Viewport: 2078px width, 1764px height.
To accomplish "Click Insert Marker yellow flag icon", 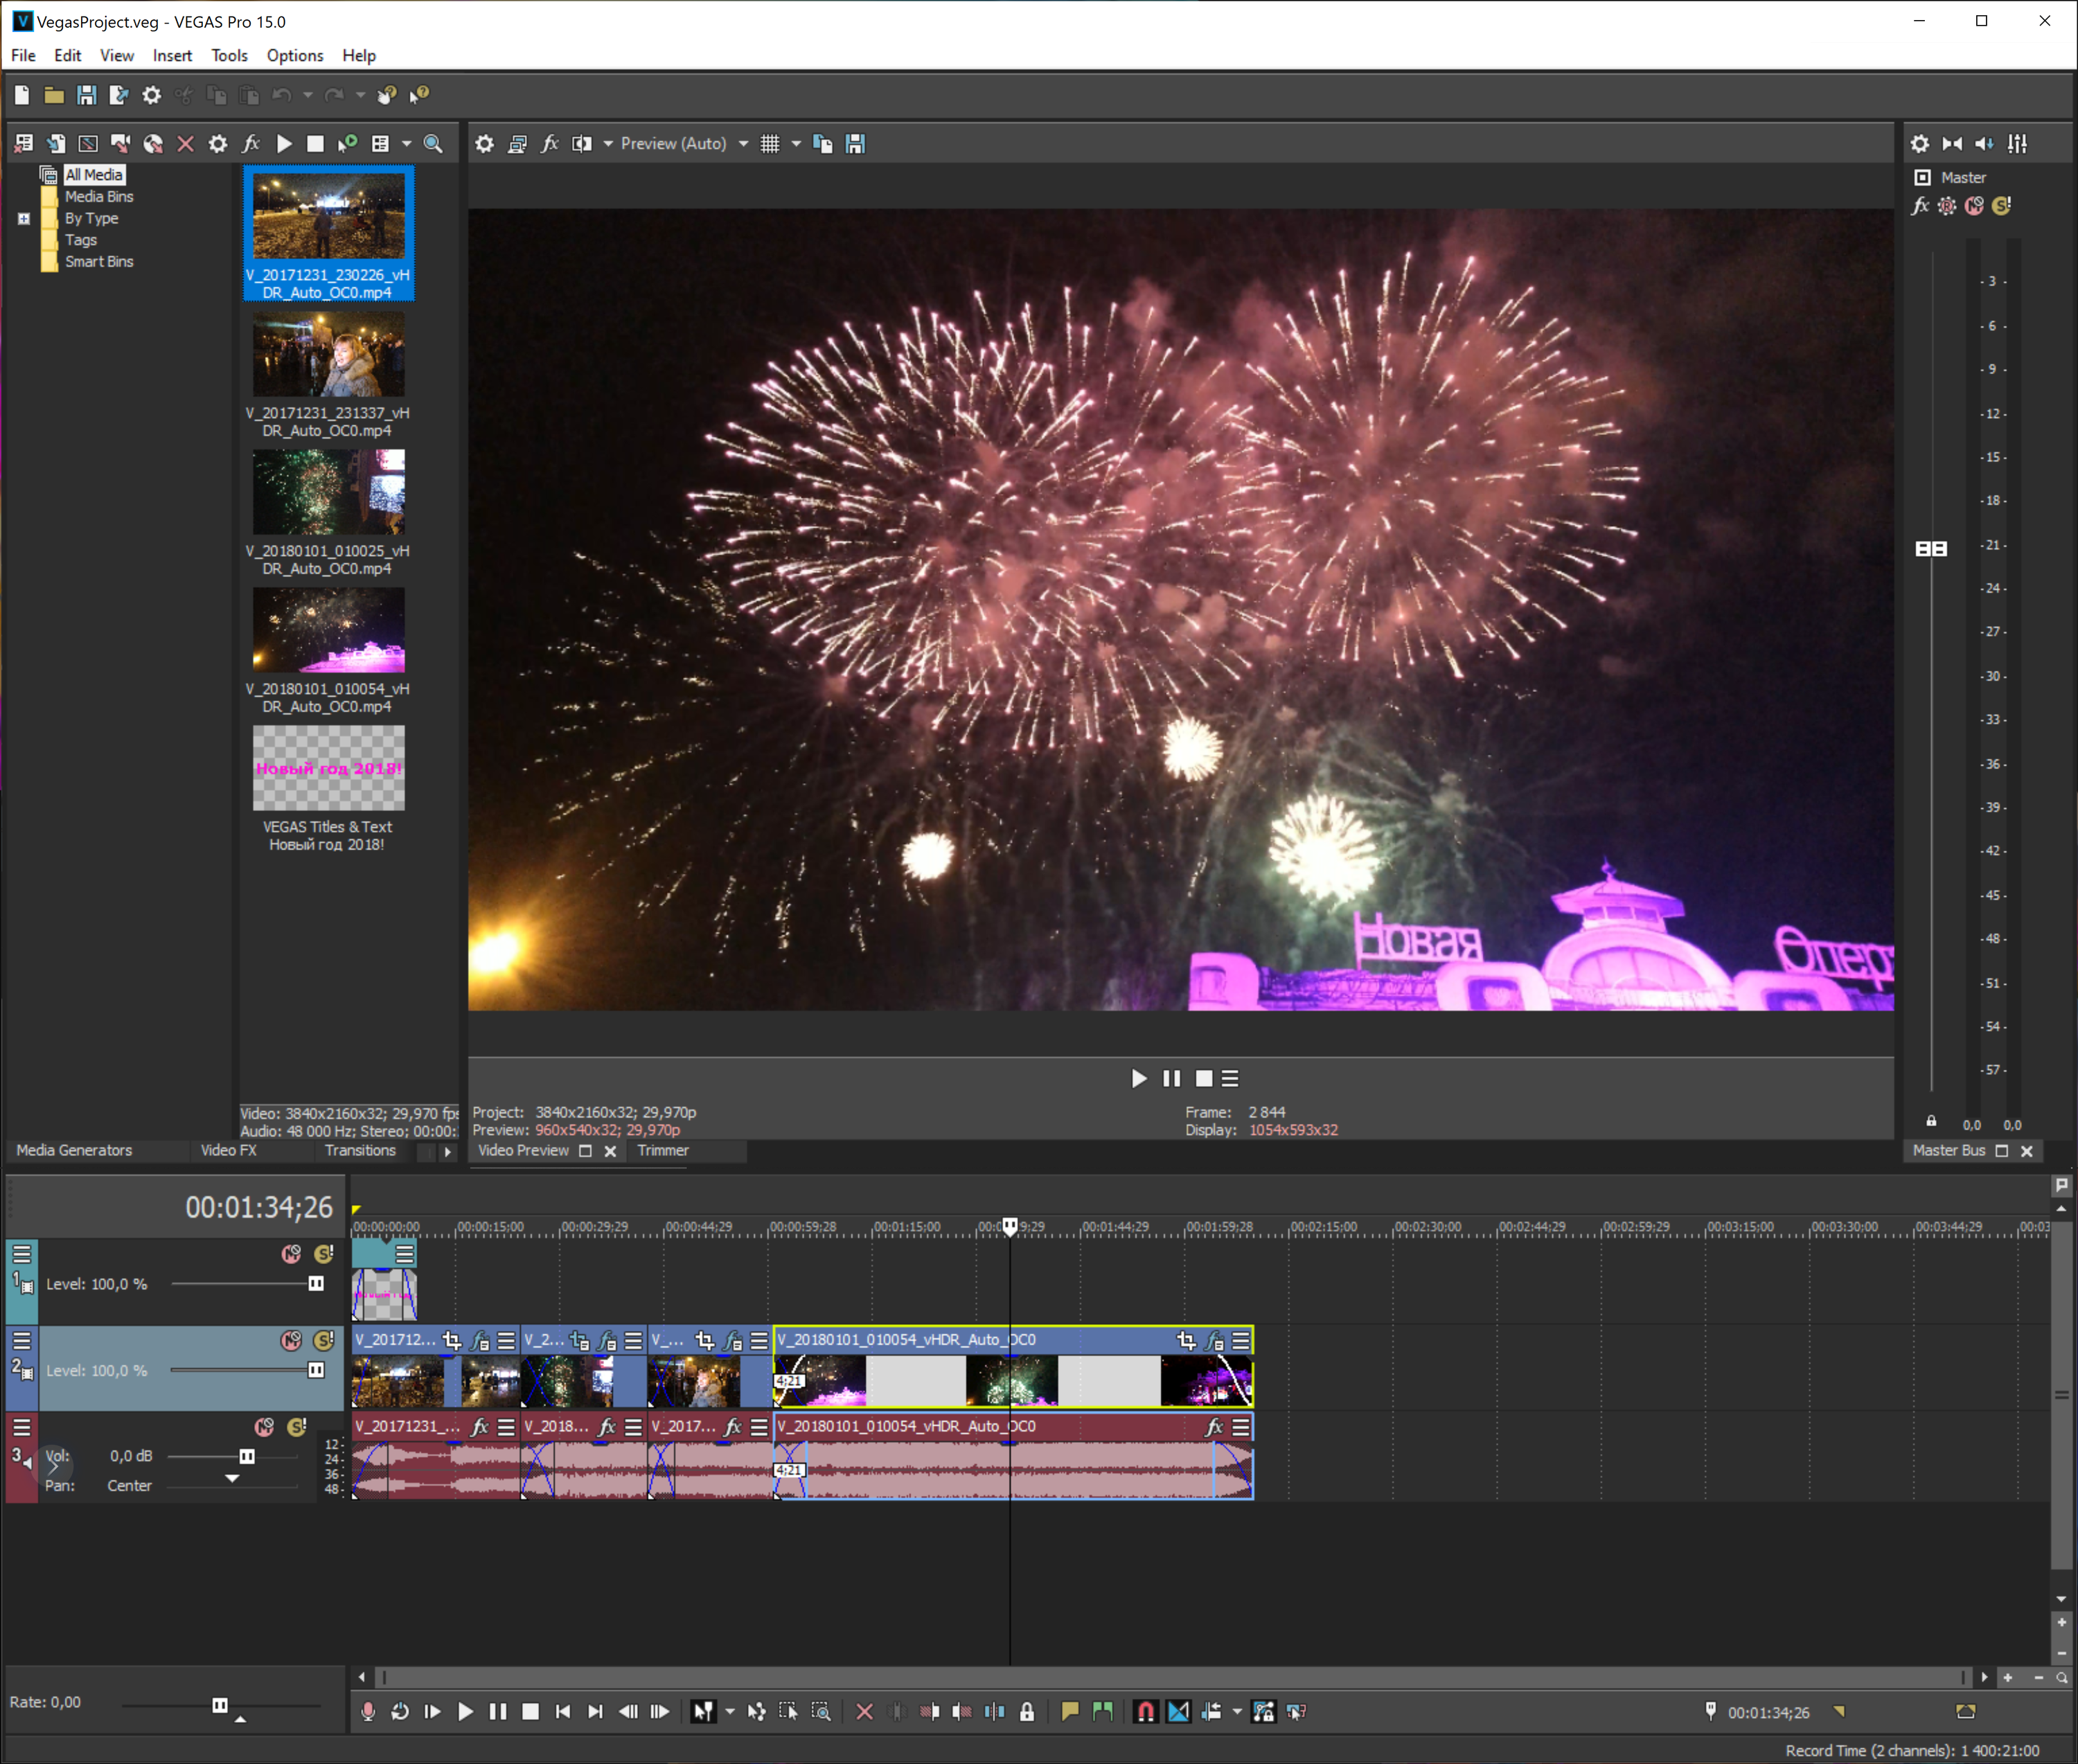I will 1070,1712.
